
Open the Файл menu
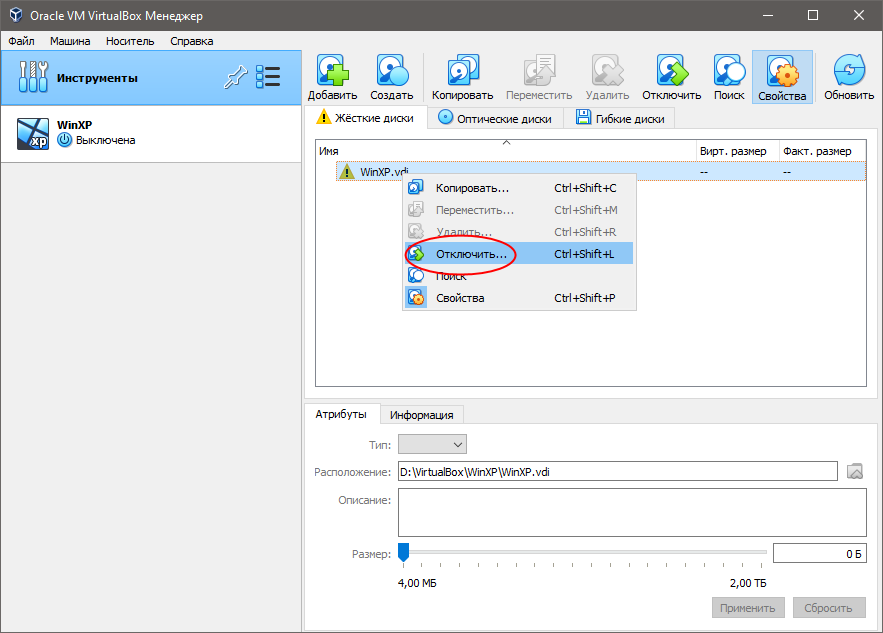tap(21, 41)
